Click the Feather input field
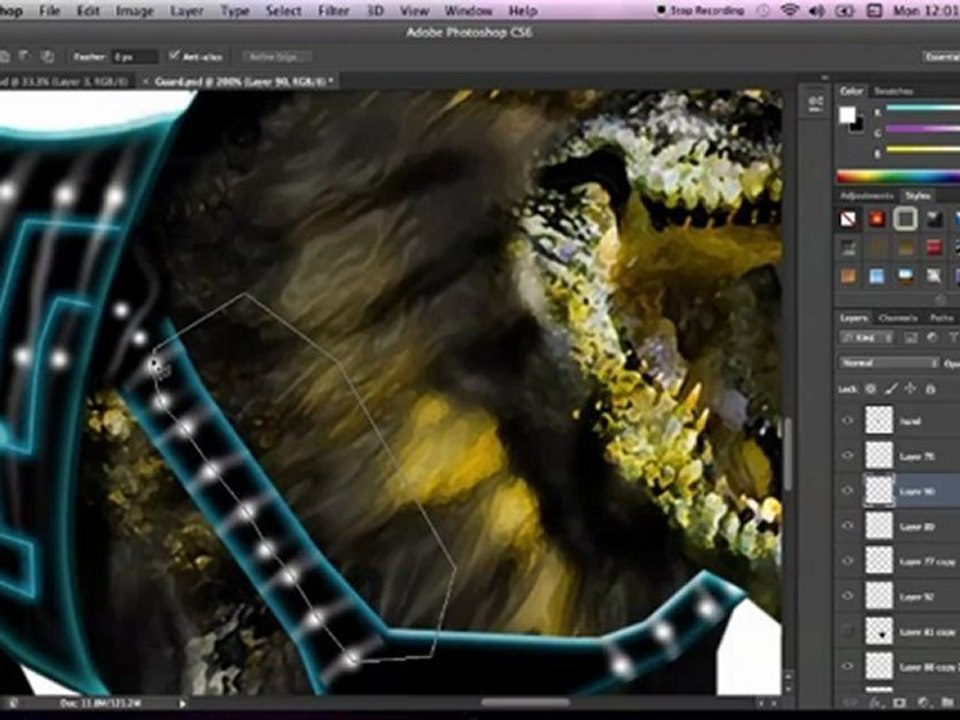This screenshot has width=960, height=720. [x=134, y=57]
